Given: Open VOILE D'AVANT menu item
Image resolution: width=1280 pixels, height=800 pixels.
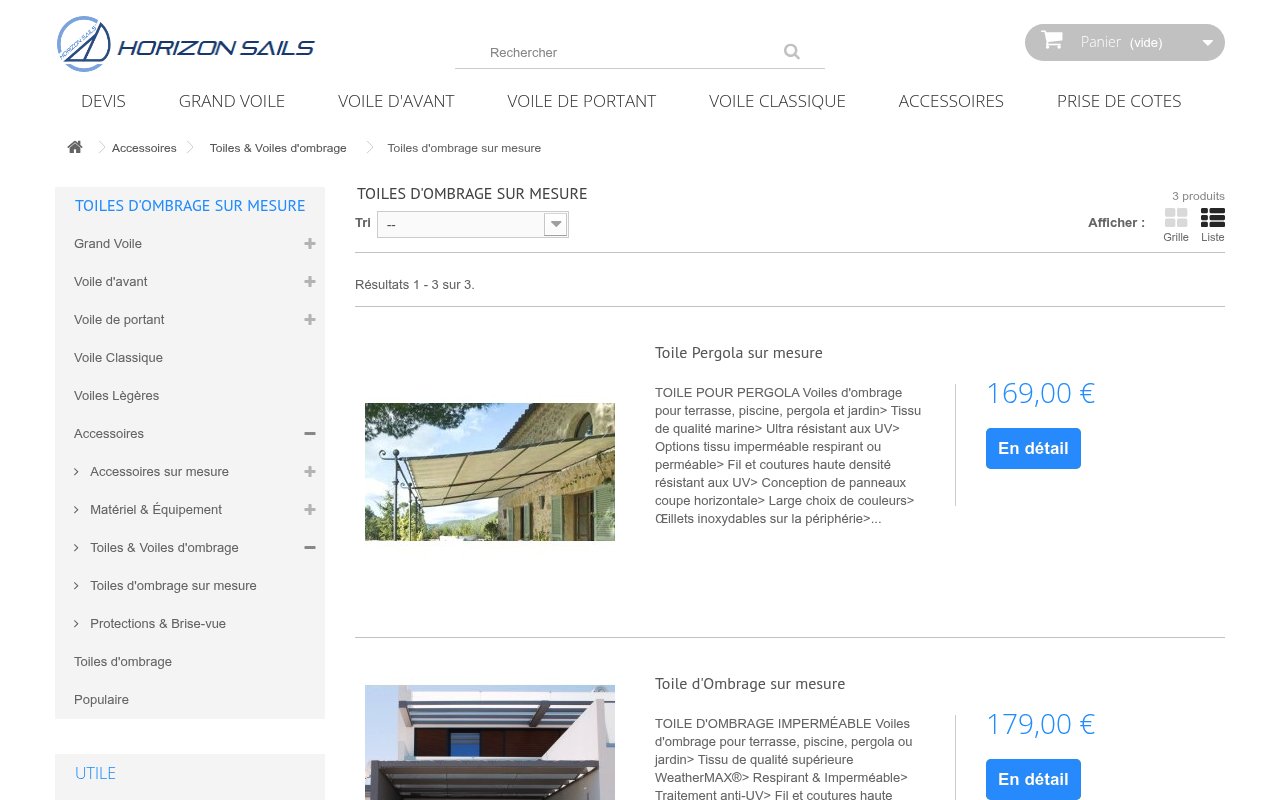Looking at the screenshot, I should [396, 101].
